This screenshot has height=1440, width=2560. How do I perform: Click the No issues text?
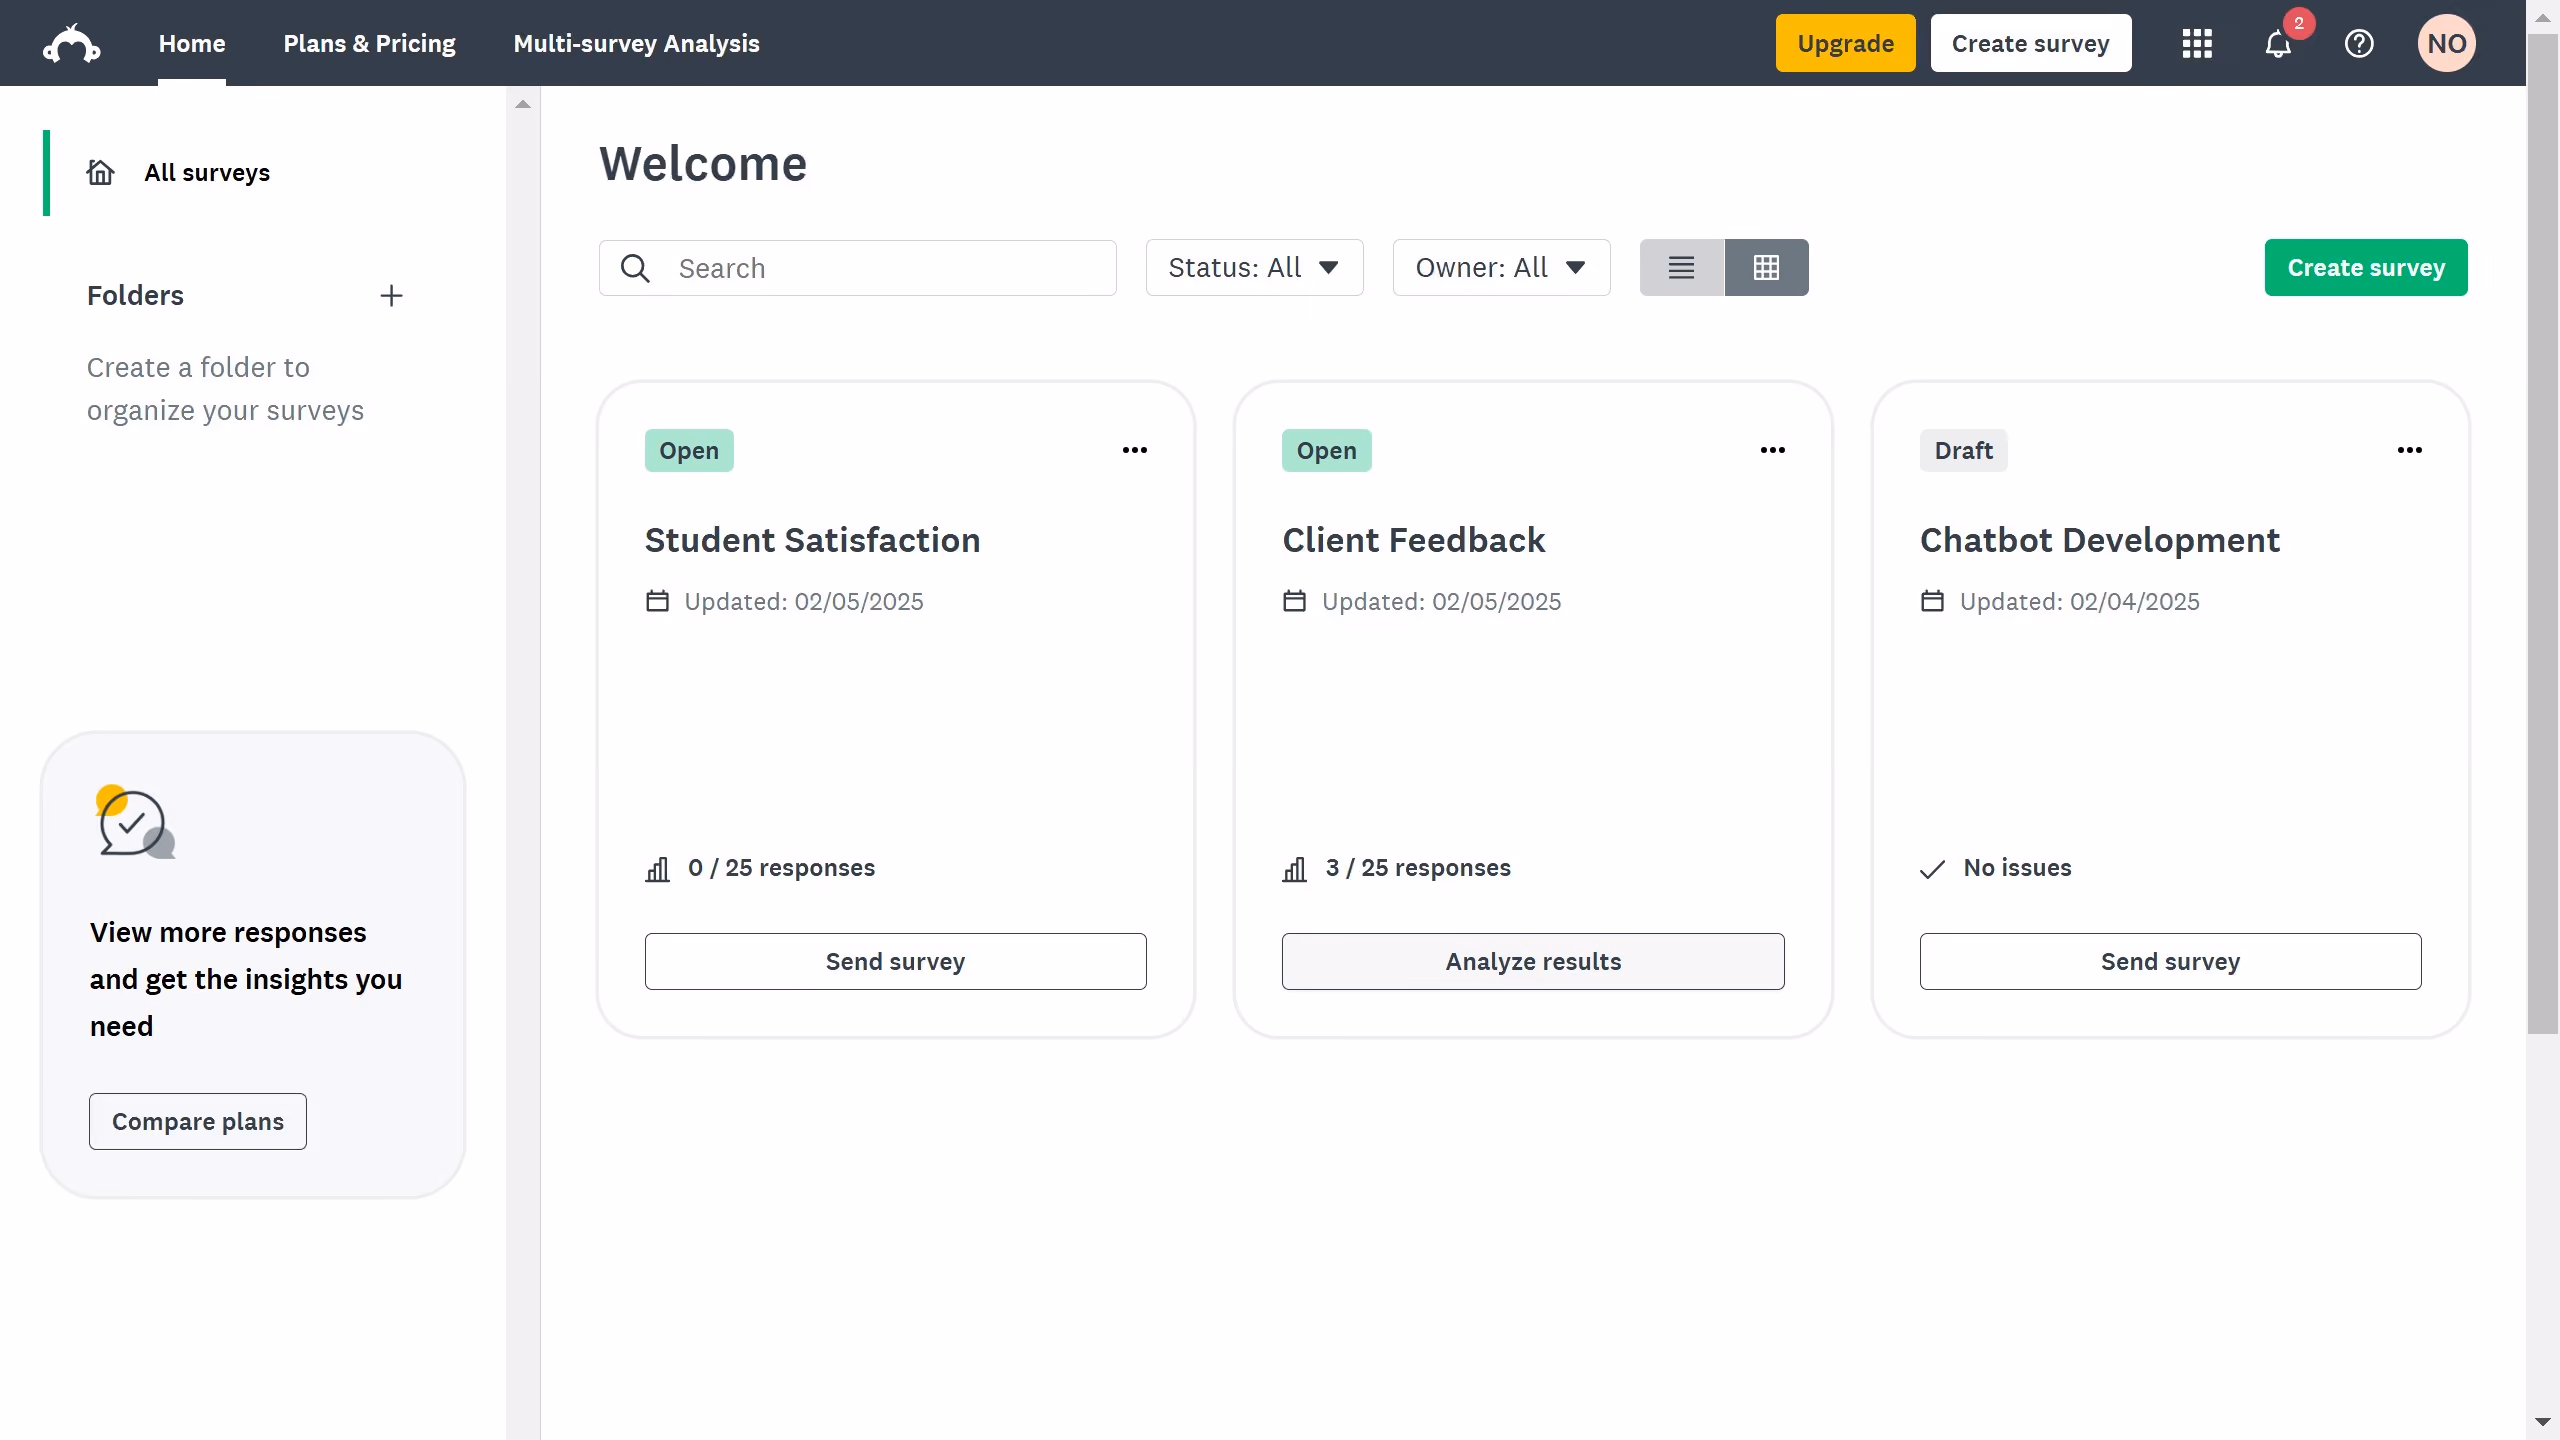(x=2017, y=868)
